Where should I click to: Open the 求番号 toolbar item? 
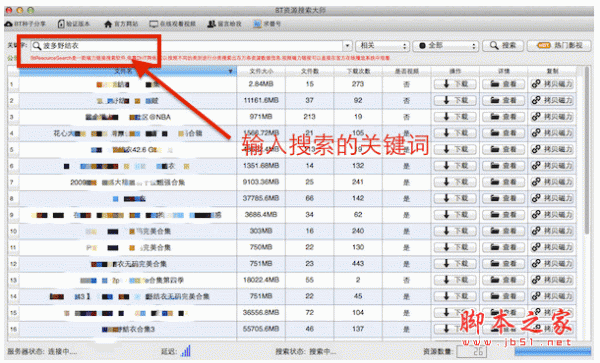click(x=267, y=24)
